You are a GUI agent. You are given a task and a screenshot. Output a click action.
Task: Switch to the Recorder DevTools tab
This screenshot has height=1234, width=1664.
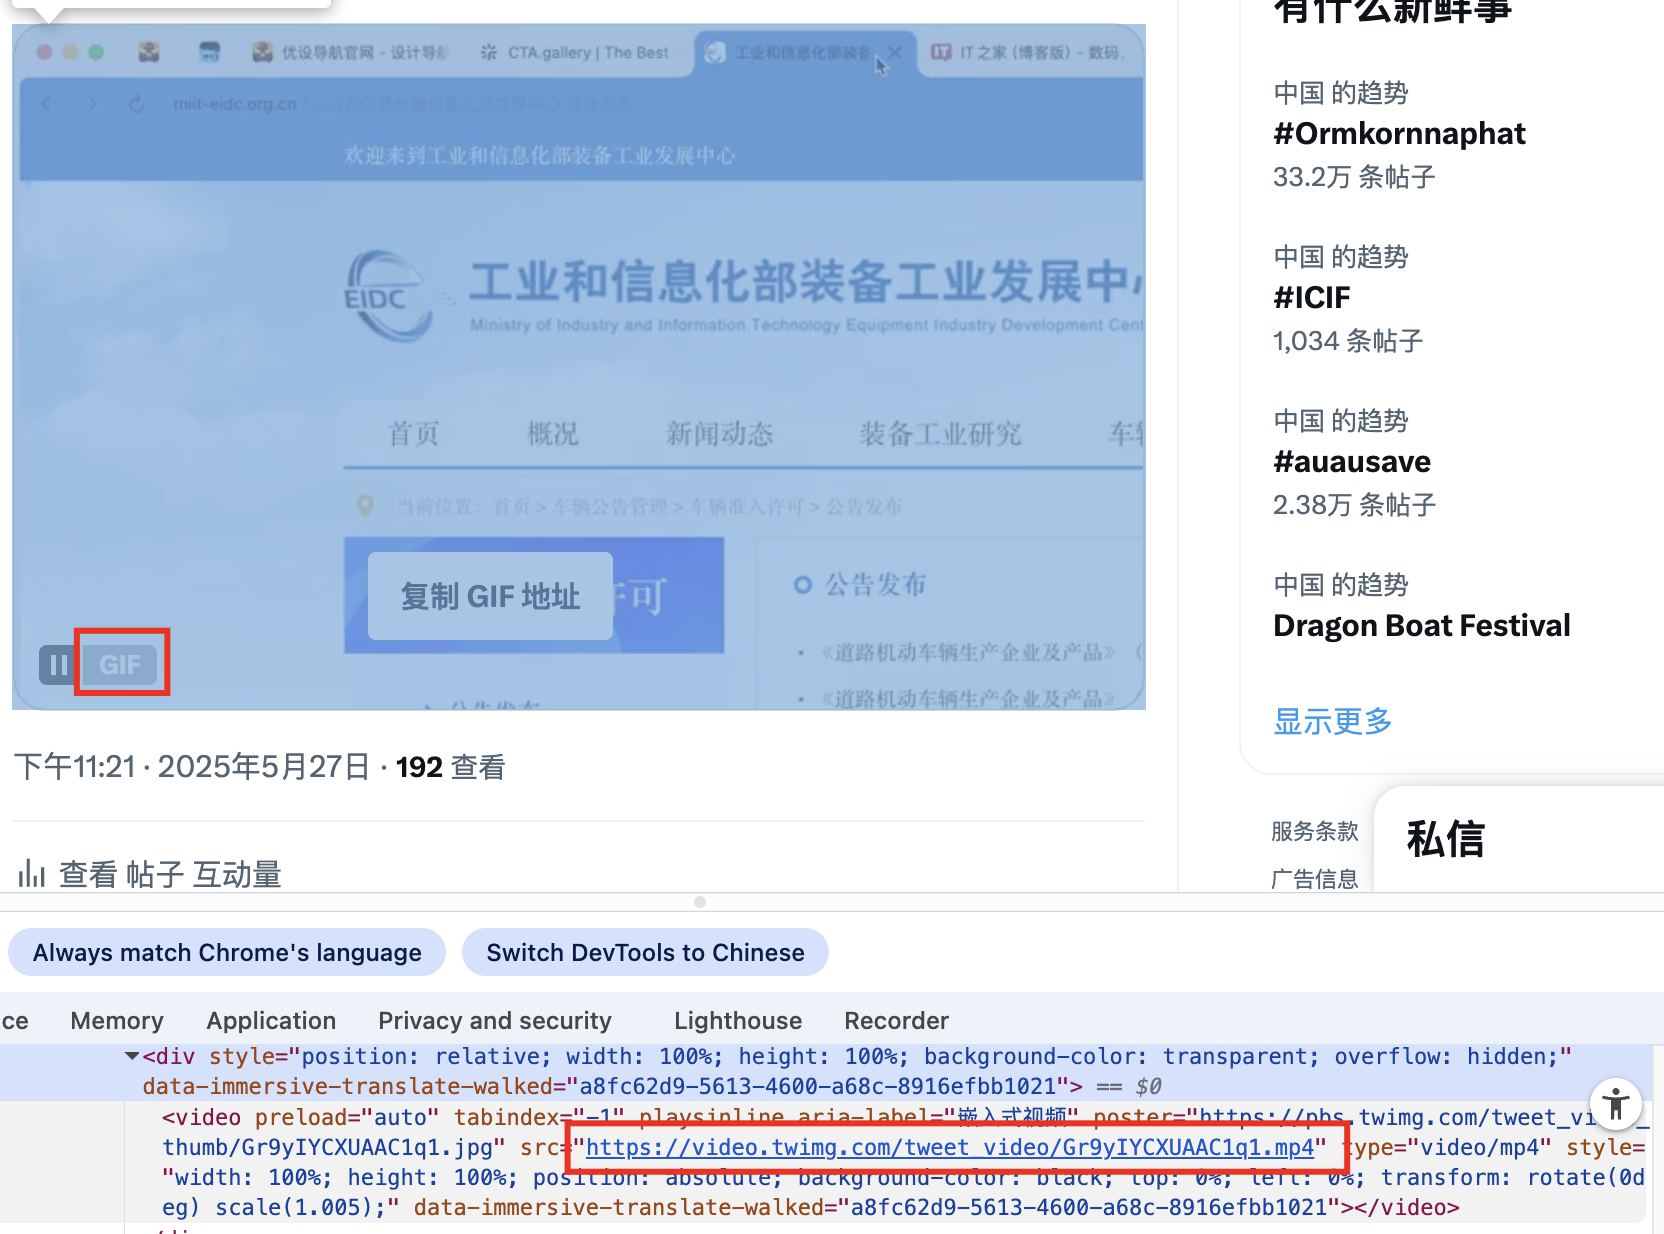point(896,1021)
